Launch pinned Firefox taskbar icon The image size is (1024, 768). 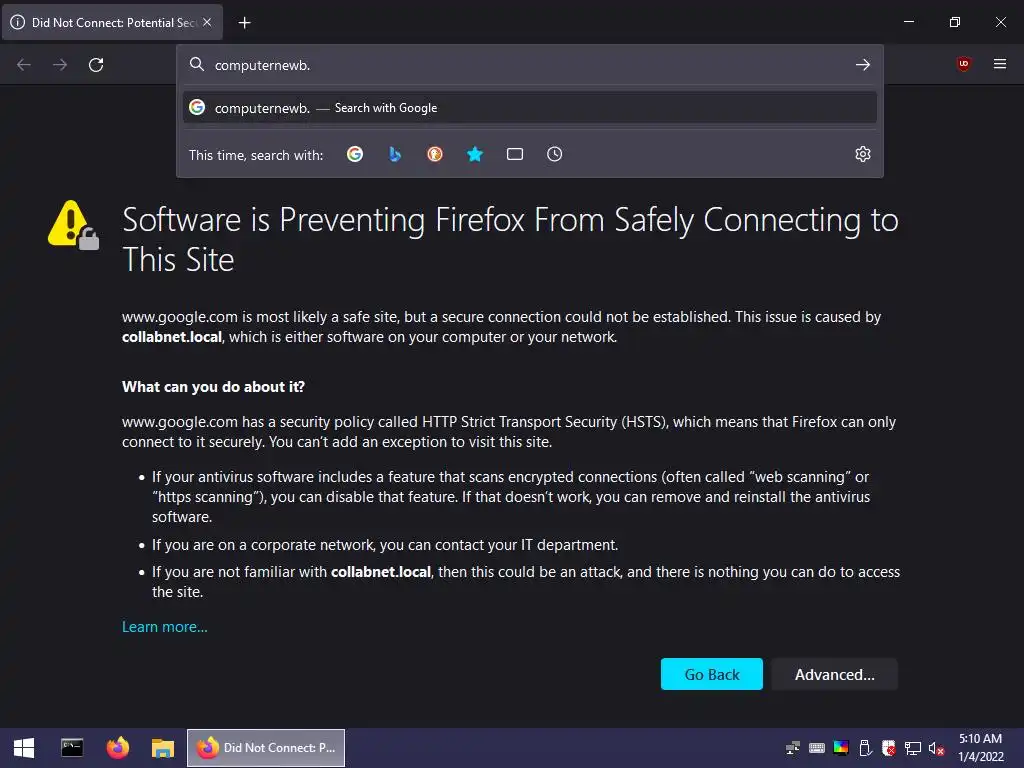click(118, 748)
